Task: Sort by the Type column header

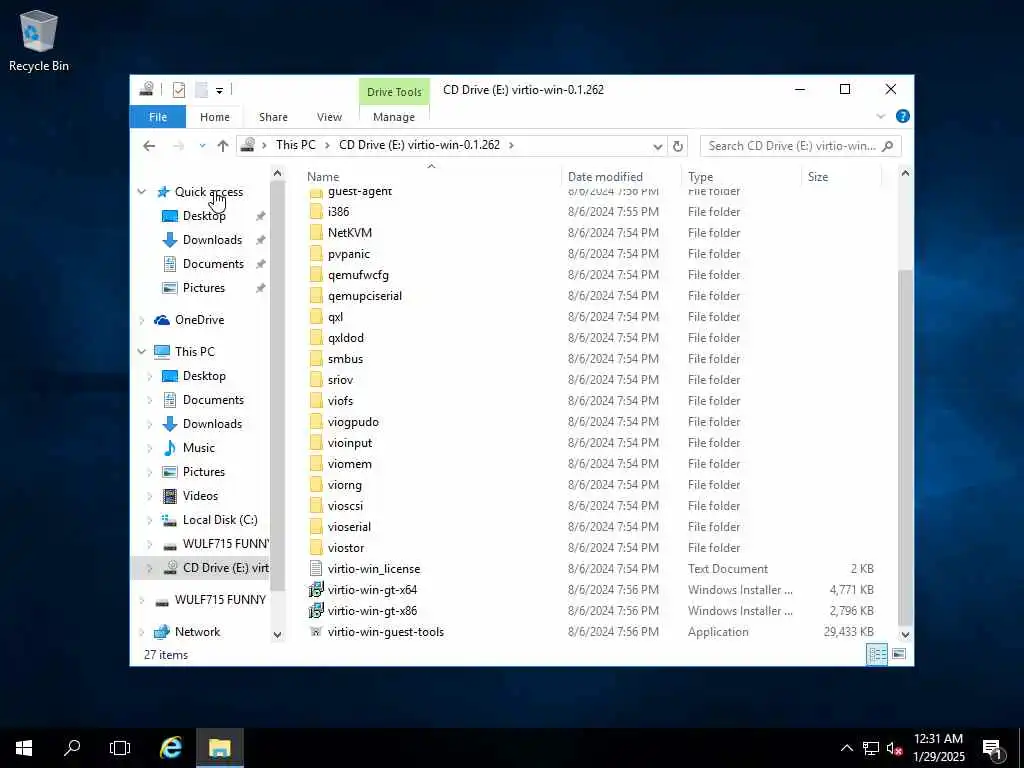Action: pos(741,176)
